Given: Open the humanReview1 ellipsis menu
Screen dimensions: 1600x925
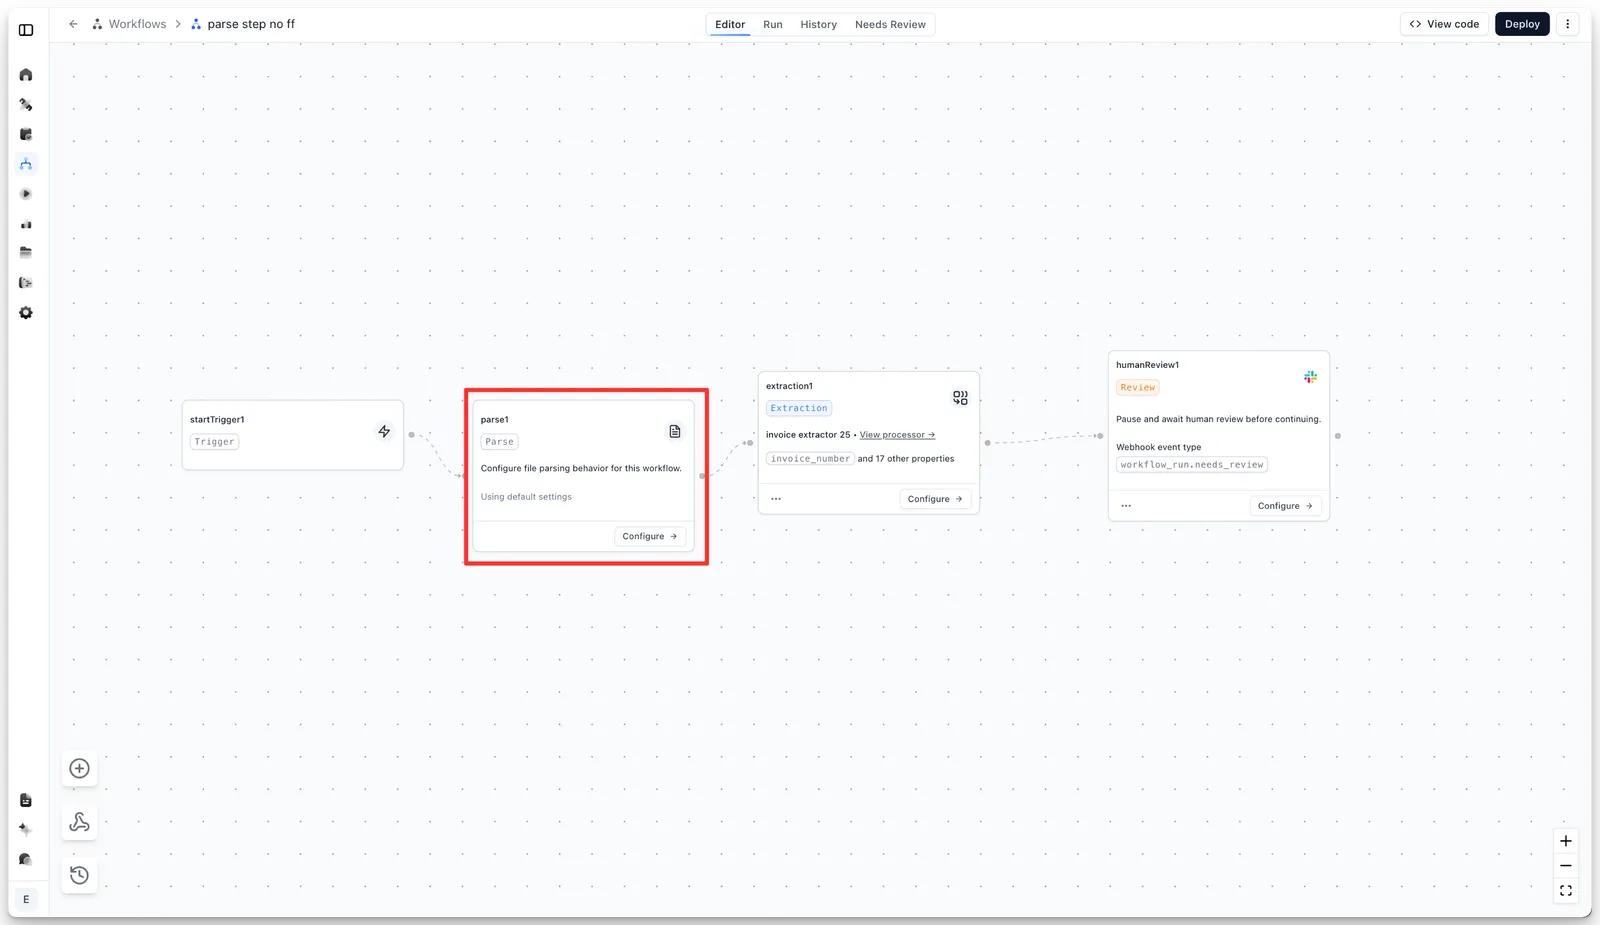Looking at the screenshot, I should pyautogui.click(x=1126, y=506).
